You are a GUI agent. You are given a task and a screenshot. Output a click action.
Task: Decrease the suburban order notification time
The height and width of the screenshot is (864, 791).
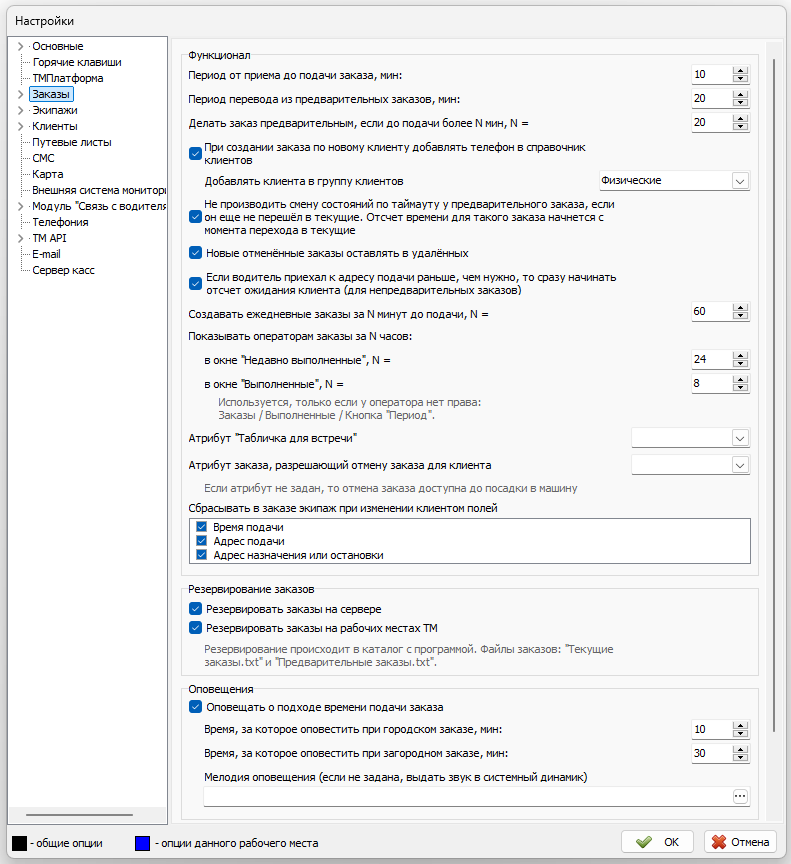click(x=740, y=758)
